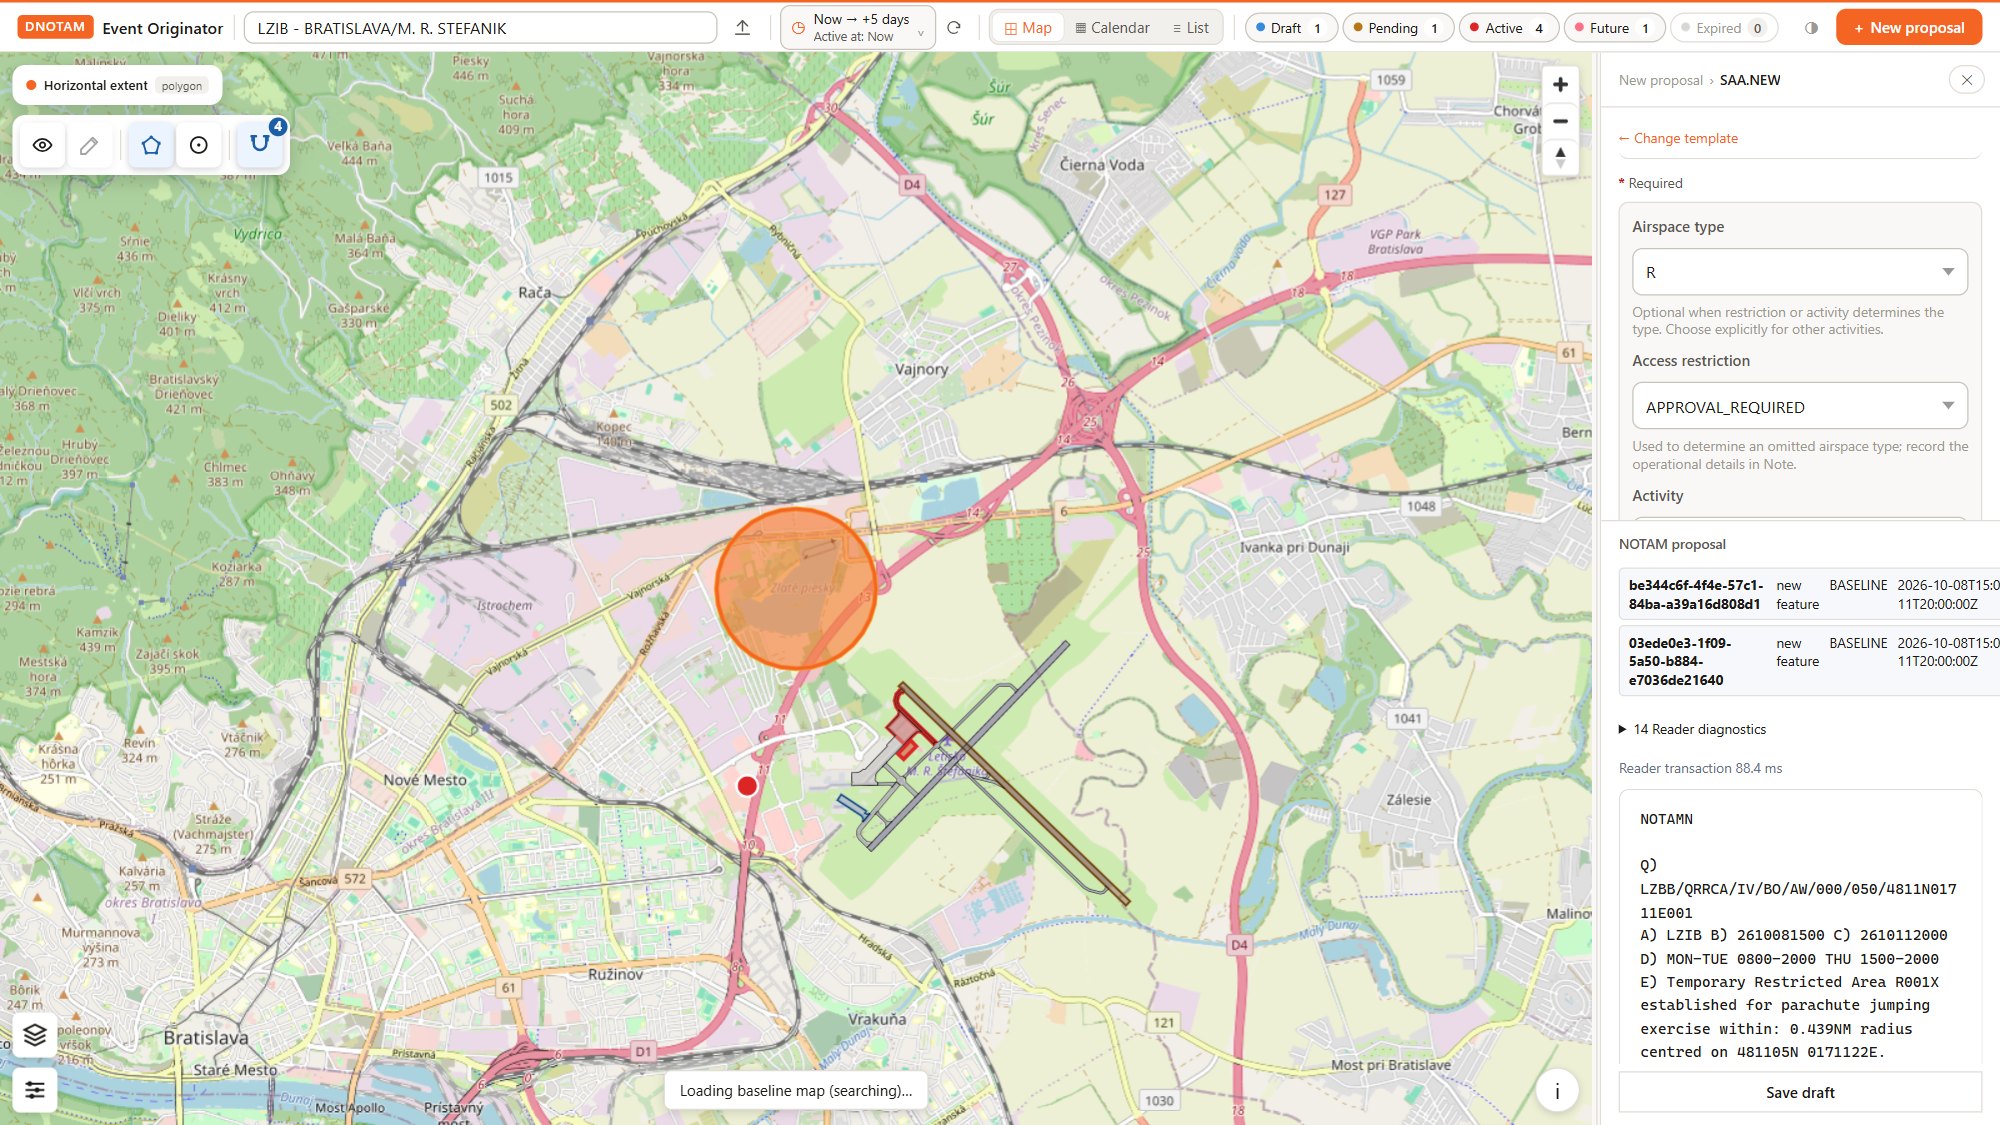The width and height of the screenshot is (2000, 1125).
Task: Open the Airspace type dropdown
Action: 1799,272
